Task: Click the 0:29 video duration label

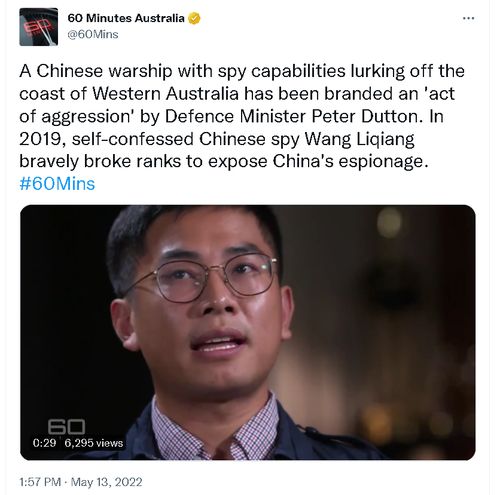Action: [44, 443]
